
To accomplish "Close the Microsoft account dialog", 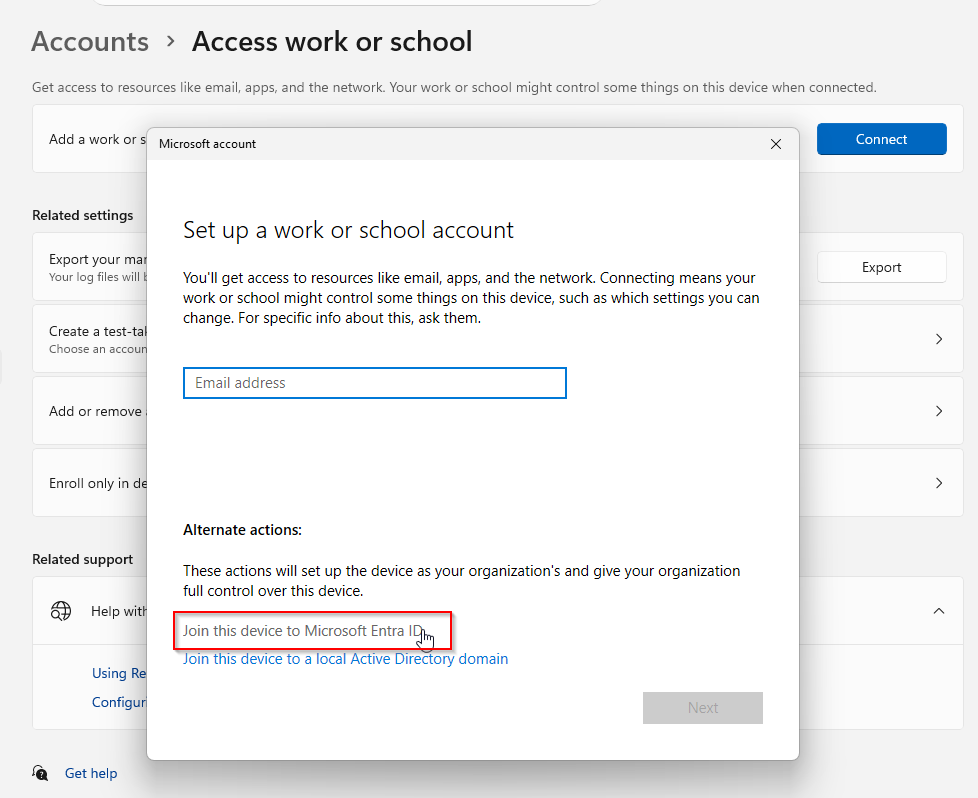I will point(775,144).
